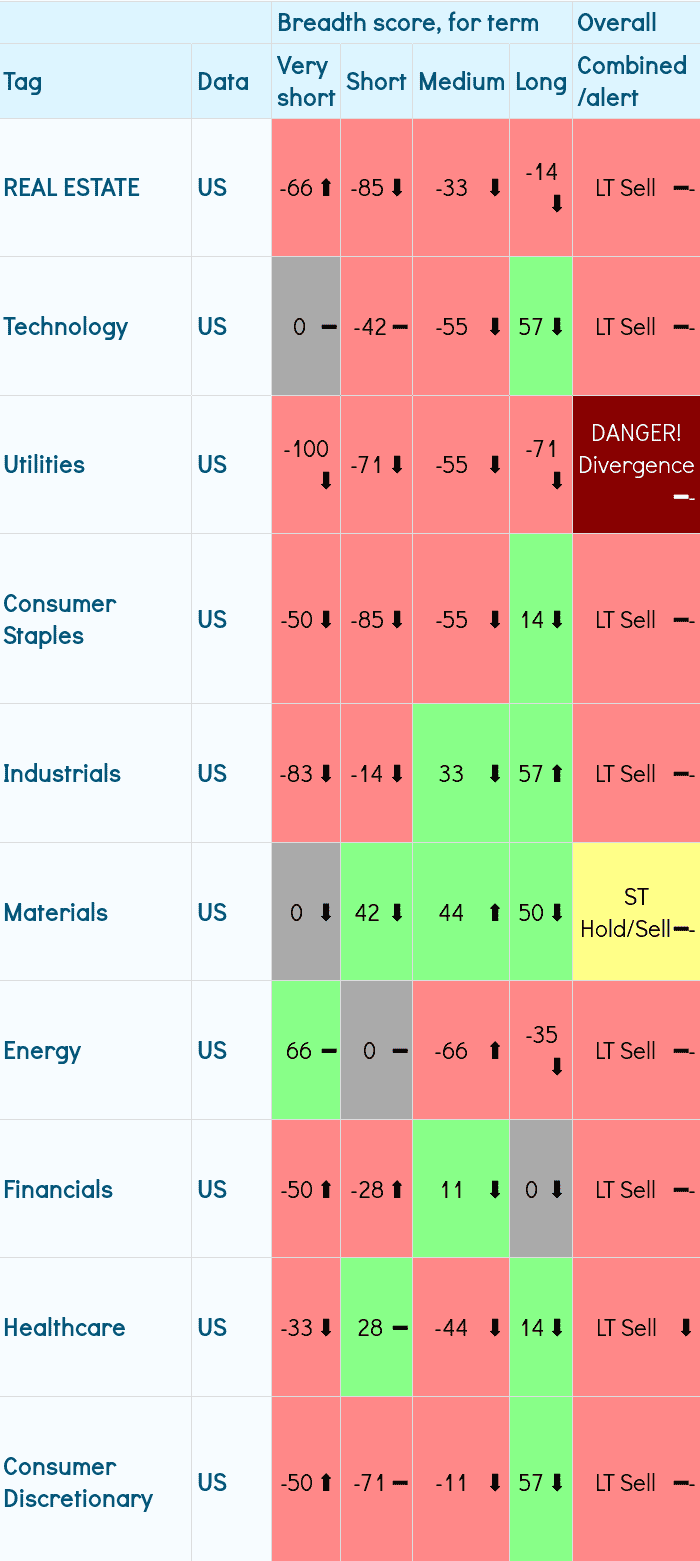Click the down arrow under Utilities -100 score
The height and width of the screenshot is (1561, 700).
(x=326, y=481)
